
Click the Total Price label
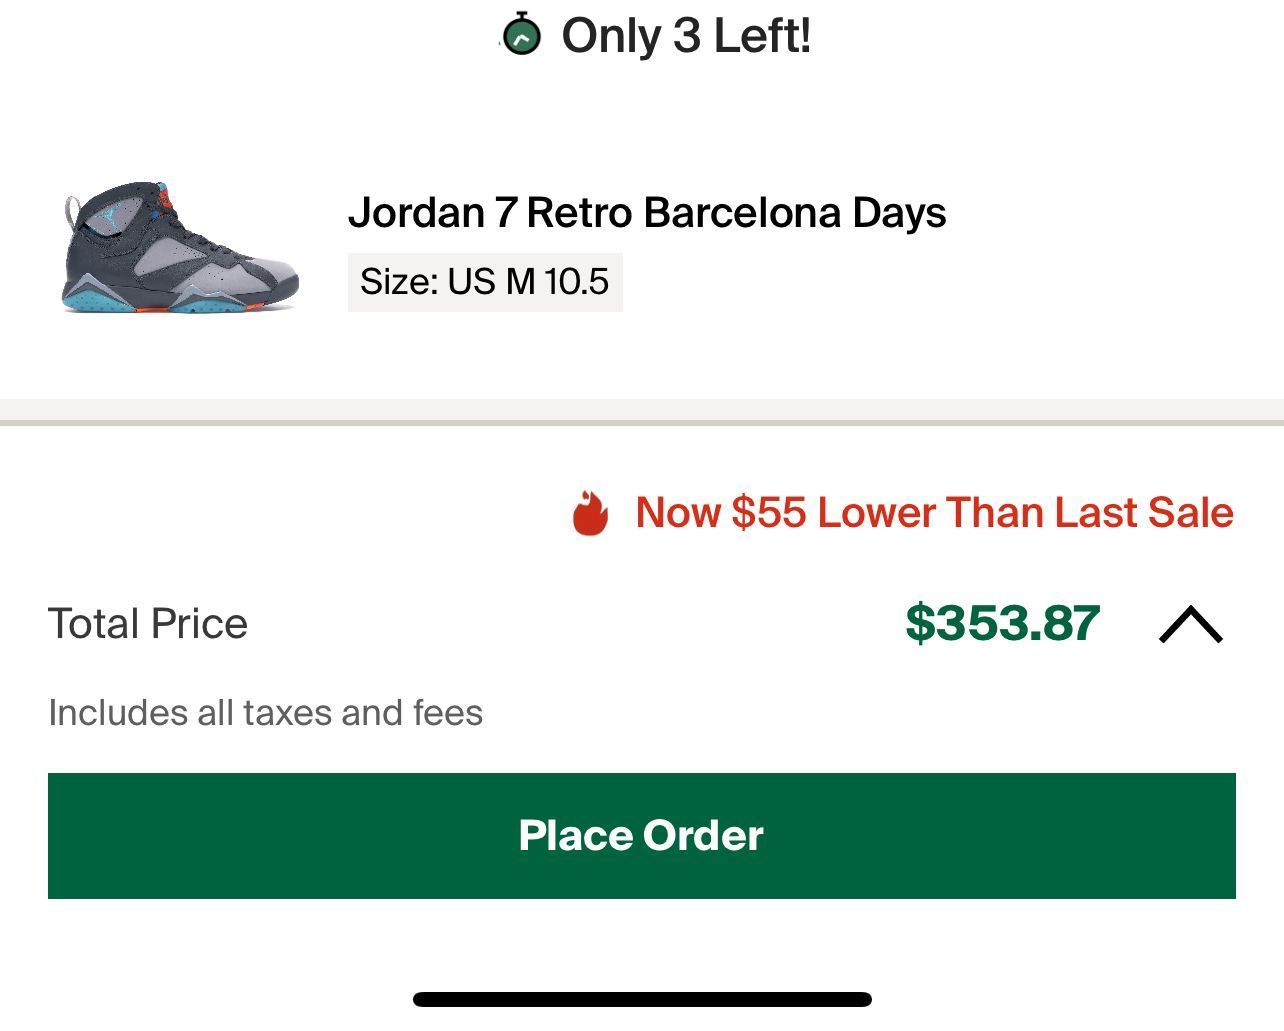click(148, 623)
